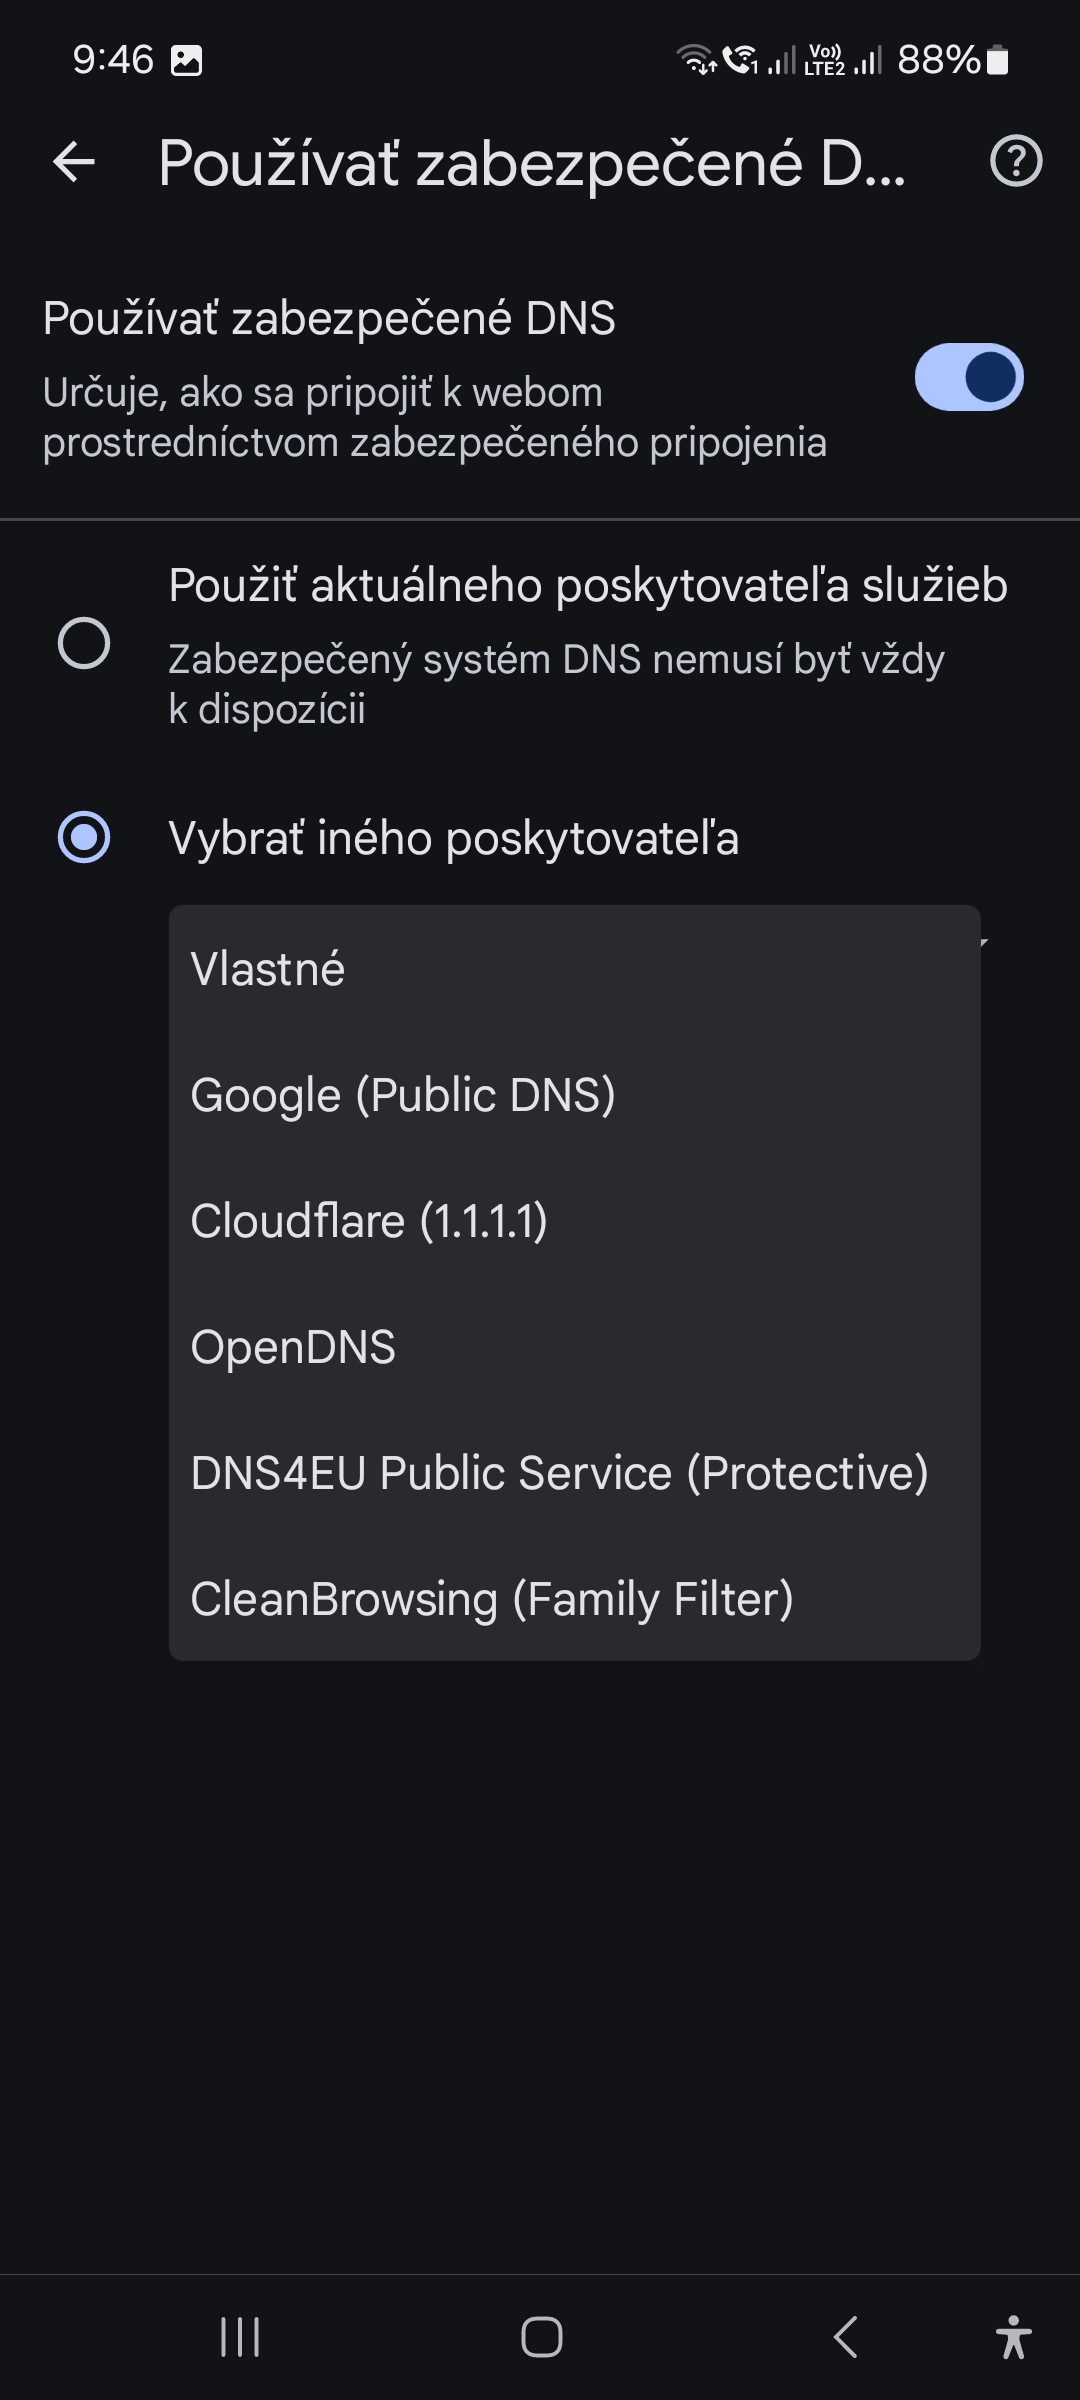Select the "Vybrať iného poskytovateľa" radio button

(x=84, y=837)
